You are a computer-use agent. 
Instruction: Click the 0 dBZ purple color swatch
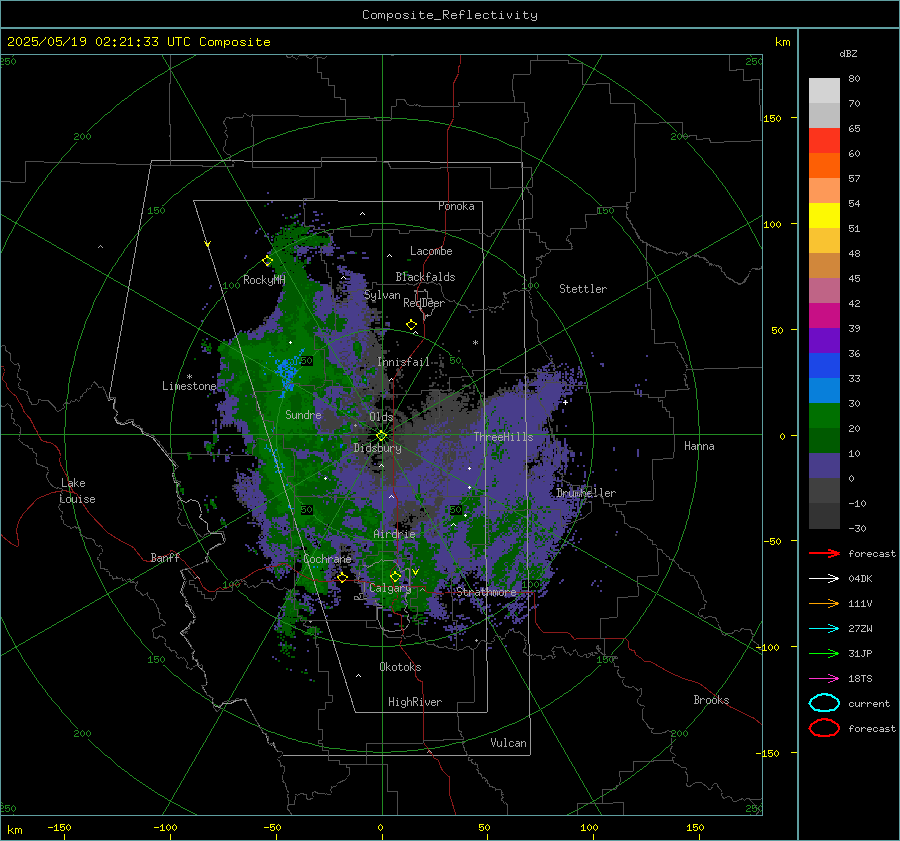[x=824, y=466]
